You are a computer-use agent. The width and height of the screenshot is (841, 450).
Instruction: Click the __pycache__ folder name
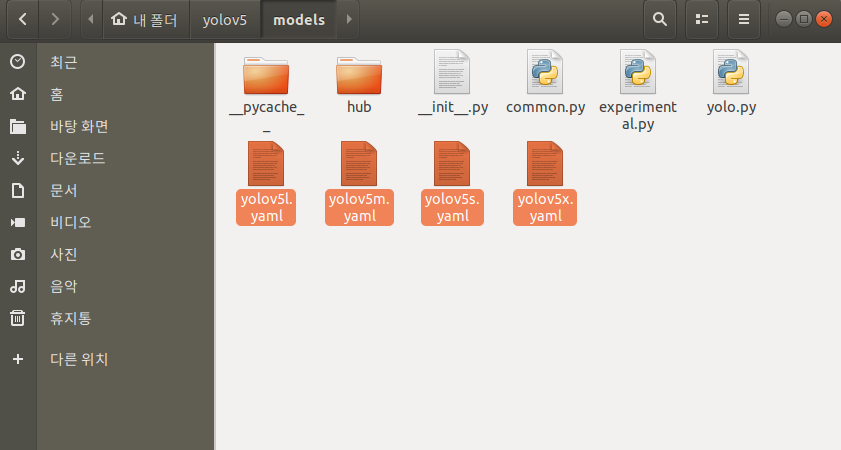267,115
